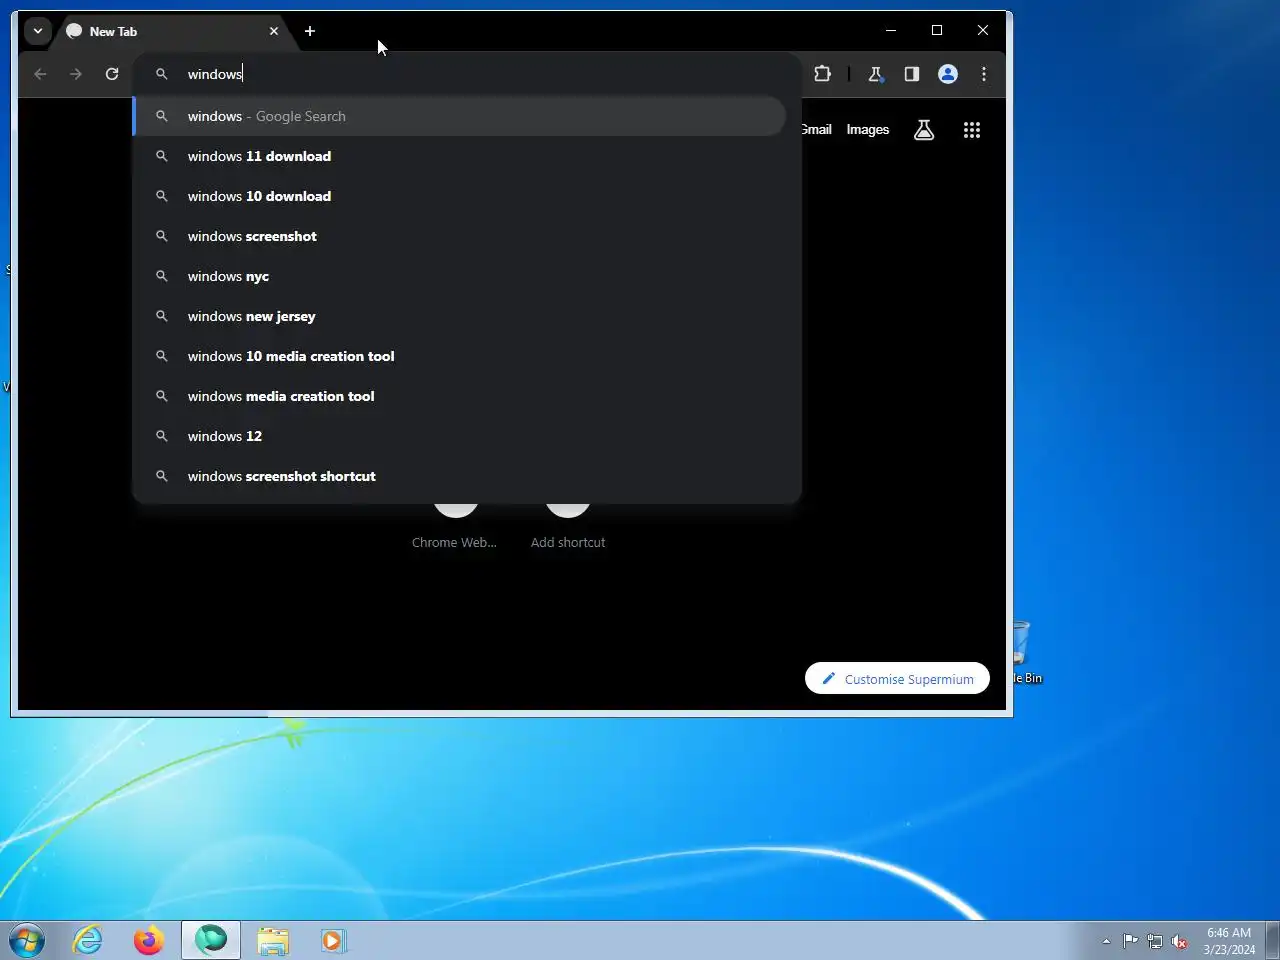Viewport: 1280px width, 960px height.
Task: Go back with the back arrow
Action: click(40, 74)
